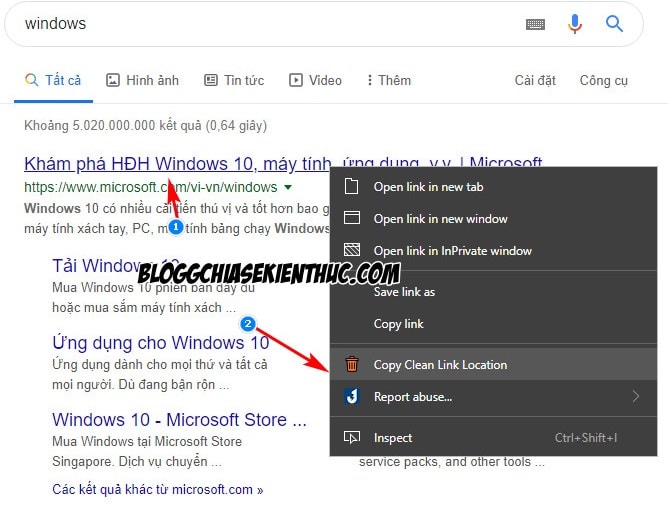Open the Thêm more options menu
This screenshot has width=668, height=509.
pyautogui.click(x=389, y=80)
